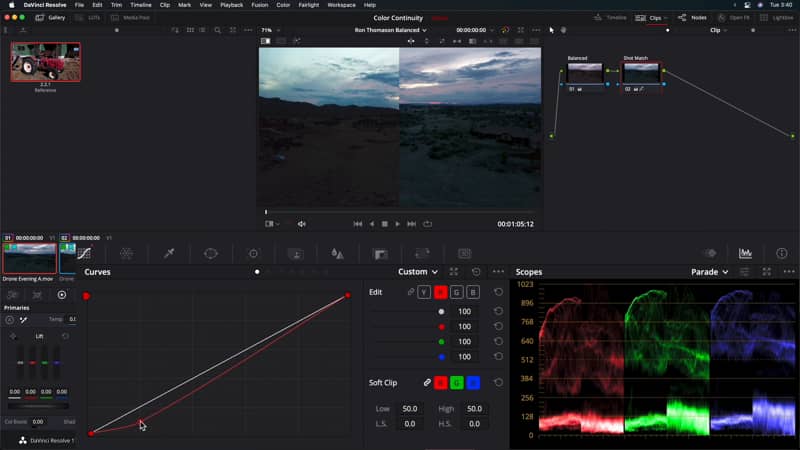Open the Parade scope type dropdown

pos(709,272)
